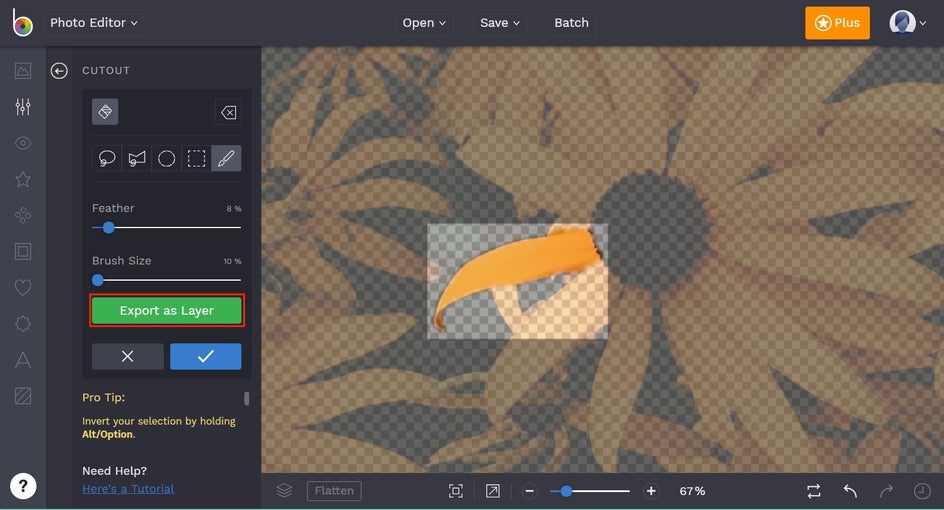This screenshot has height=510, width=944.
Task: Open the Artsy sidebar icon
Action: [23, 215]
